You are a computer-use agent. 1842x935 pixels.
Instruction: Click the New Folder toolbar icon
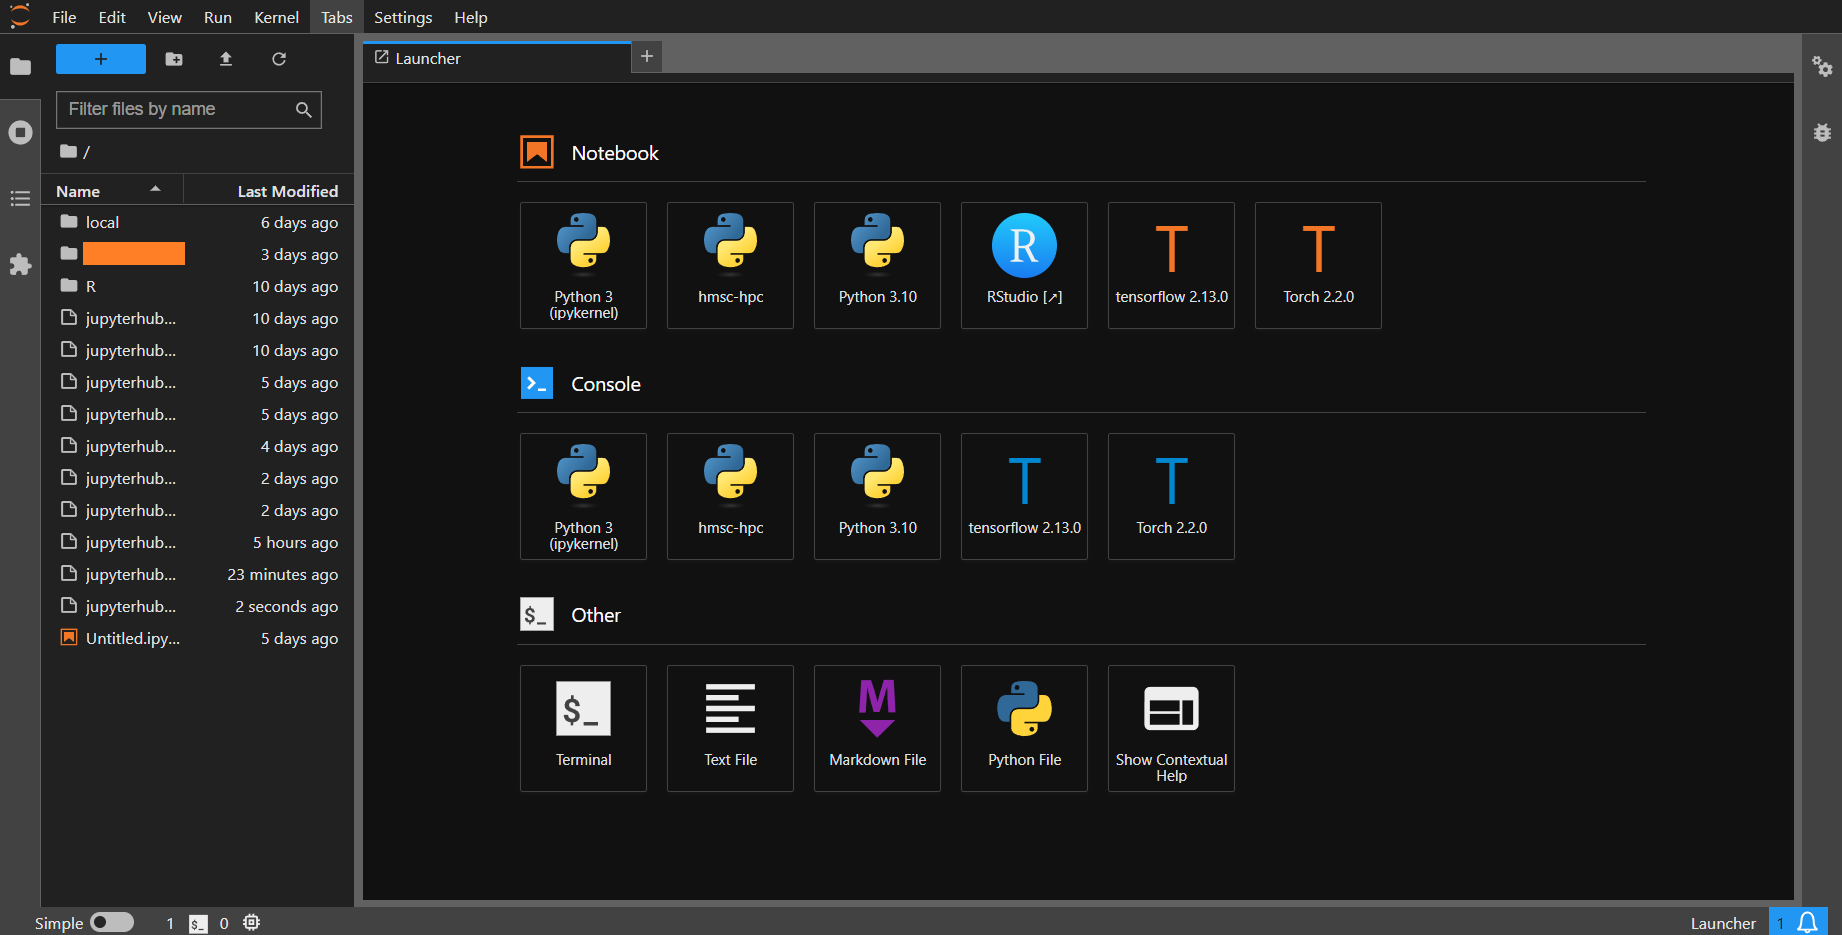(174, 59)
